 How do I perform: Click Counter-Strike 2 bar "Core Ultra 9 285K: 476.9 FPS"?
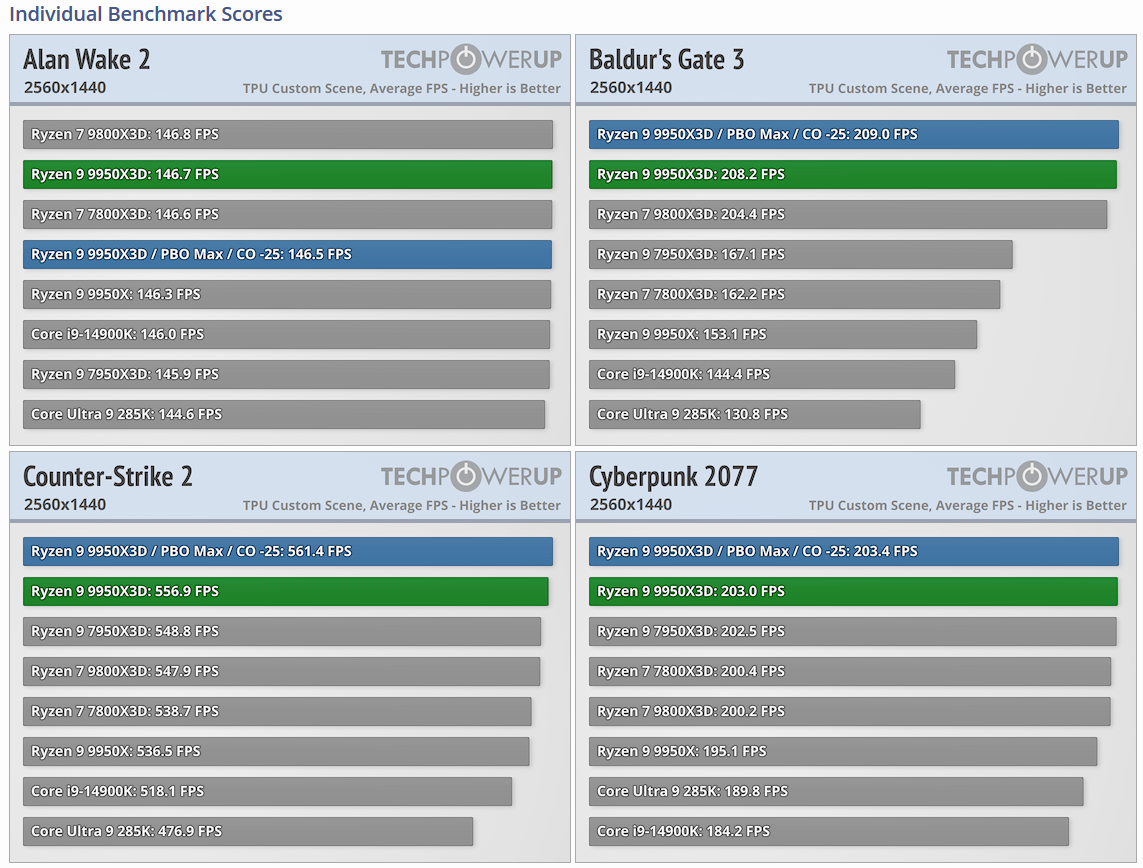pyautogui.click(x=248, y=832)
